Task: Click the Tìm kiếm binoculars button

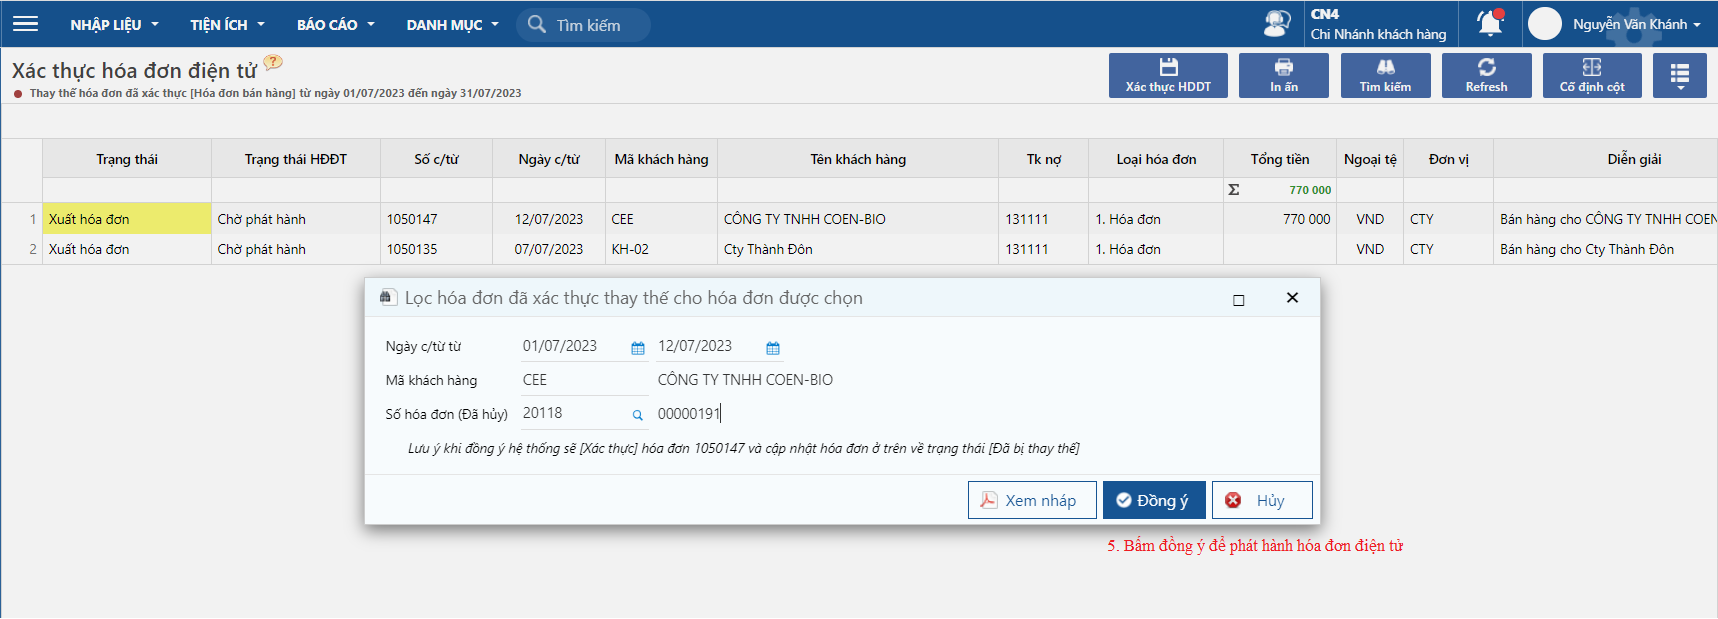Action: (x=1385, y=75)
